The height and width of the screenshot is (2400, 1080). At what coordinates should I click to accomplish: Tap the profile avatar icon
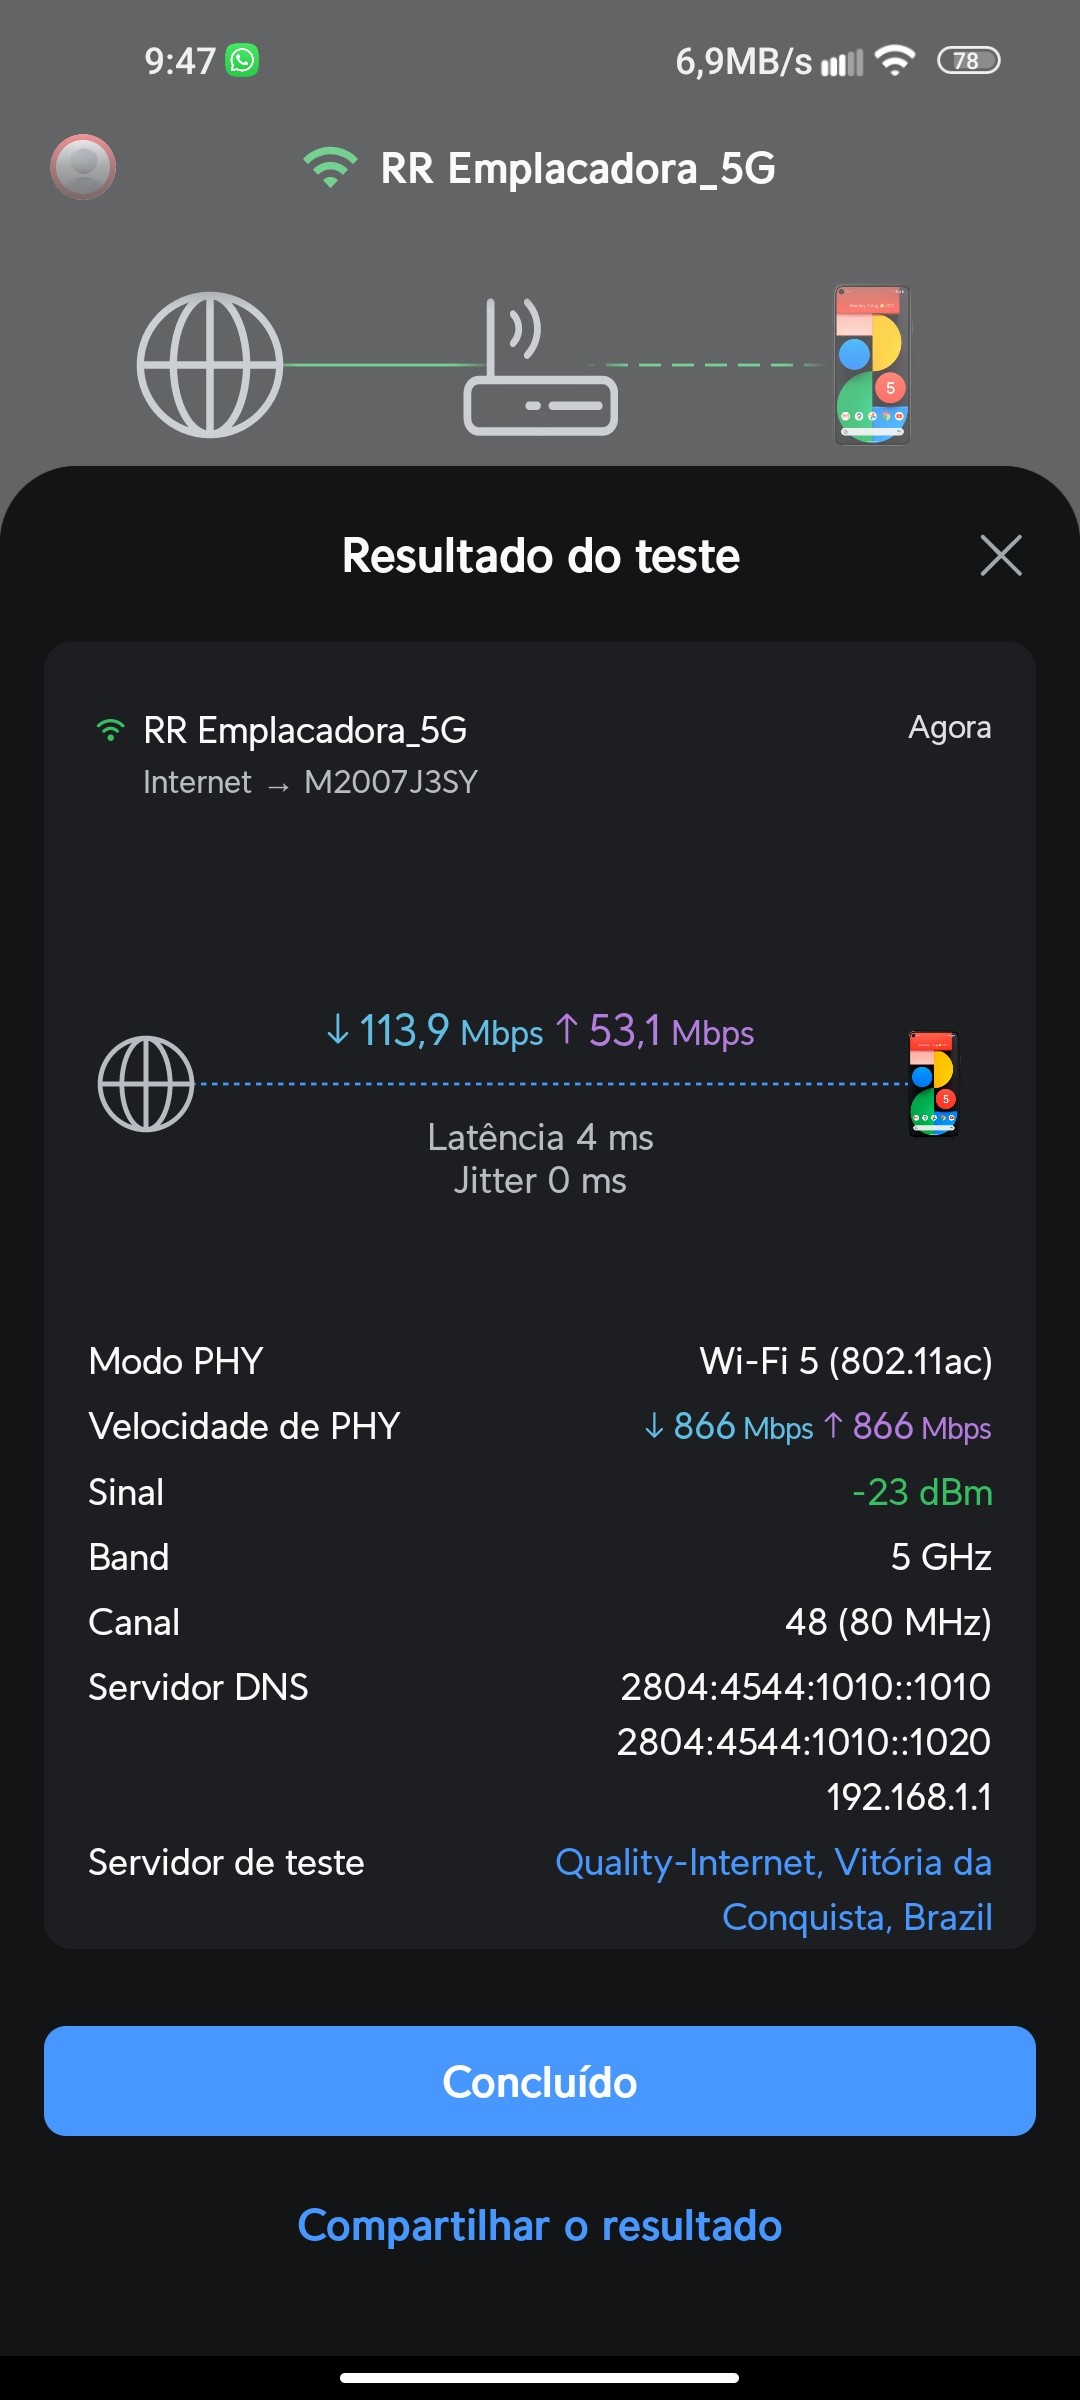[x=83, y=167]
